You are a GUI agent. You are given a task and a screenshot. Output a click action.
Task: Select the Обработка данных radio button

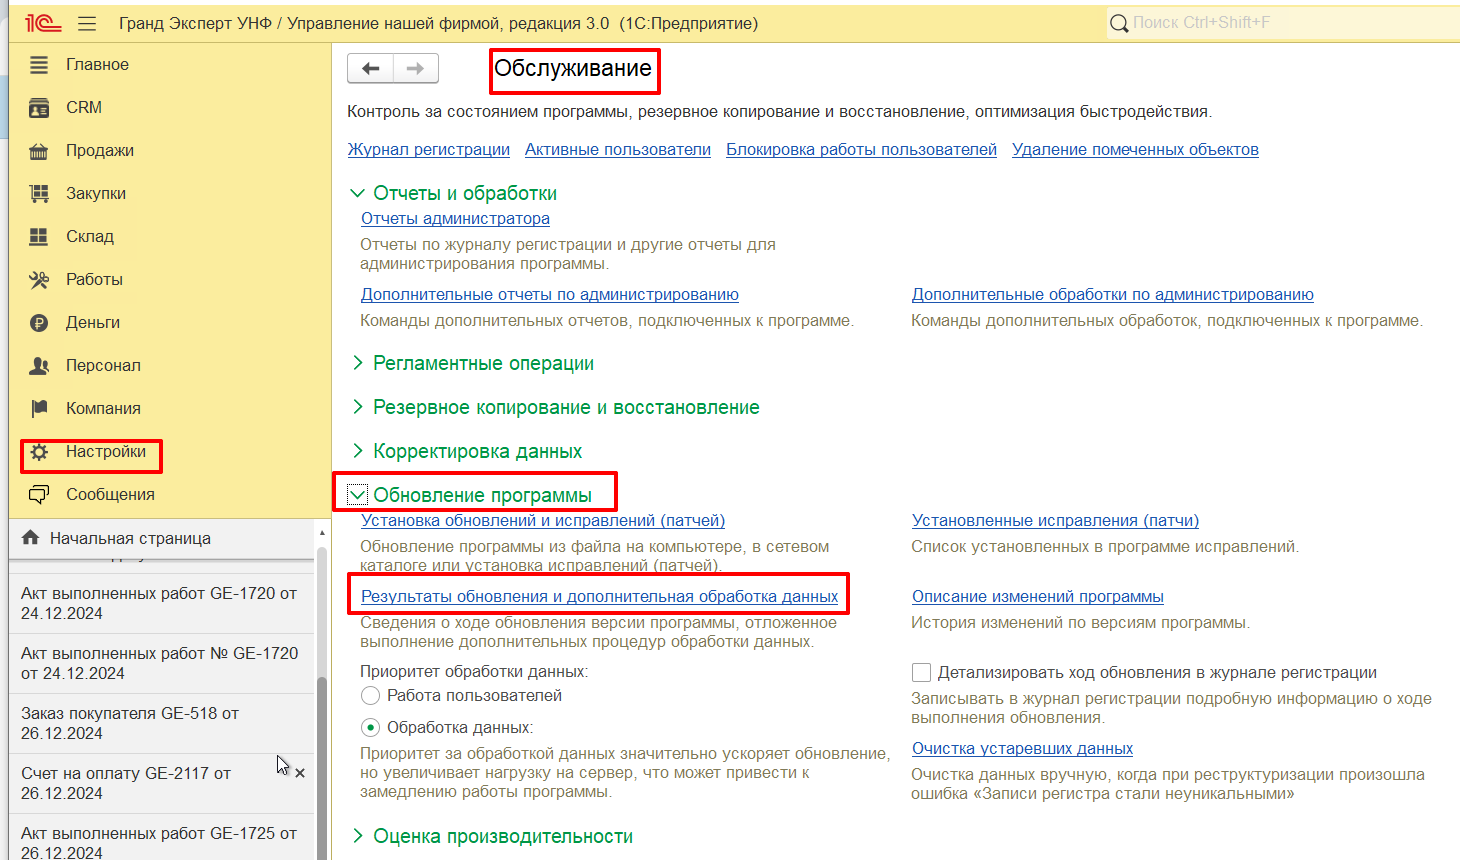click(x=370, y=728)
